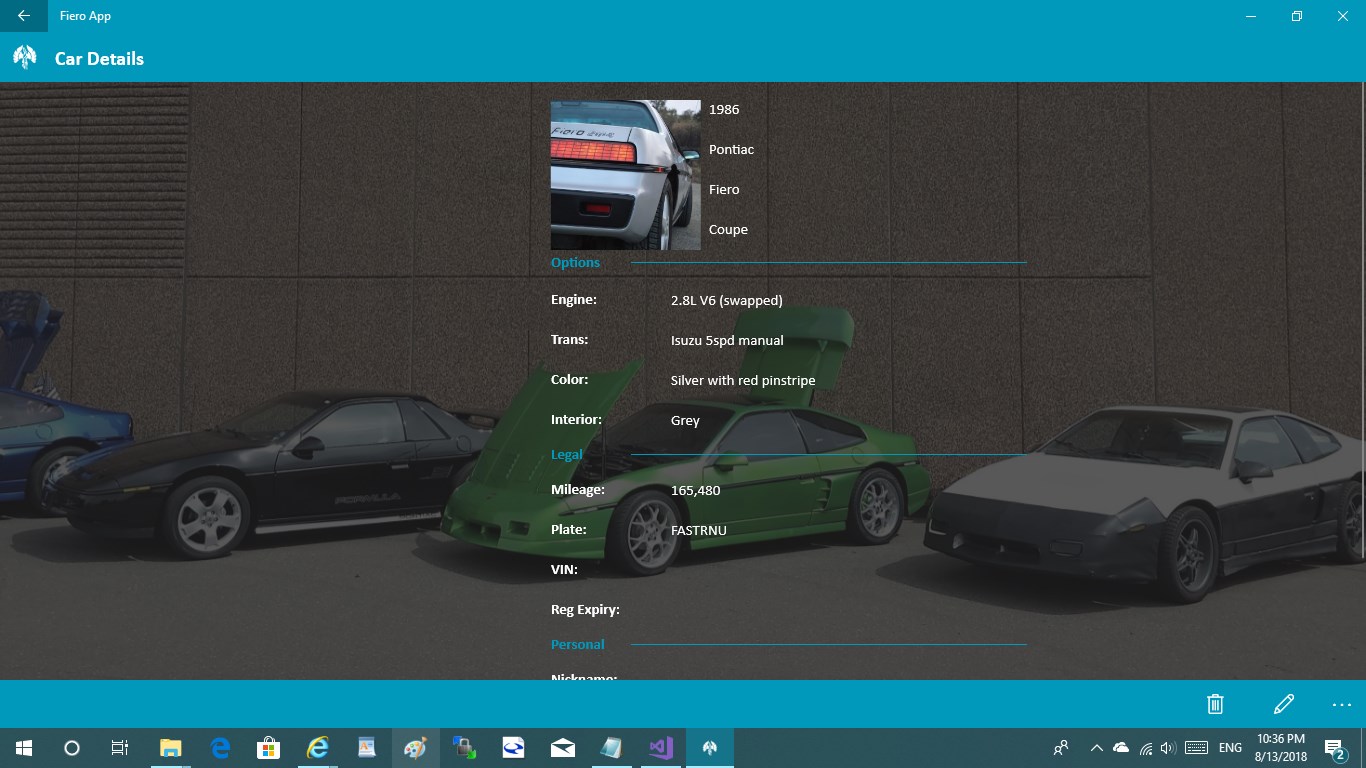The image size is (1366, 768).
Task: Open the People icon in system tray
Action: pyautogui.click(x=1061, y=748)
